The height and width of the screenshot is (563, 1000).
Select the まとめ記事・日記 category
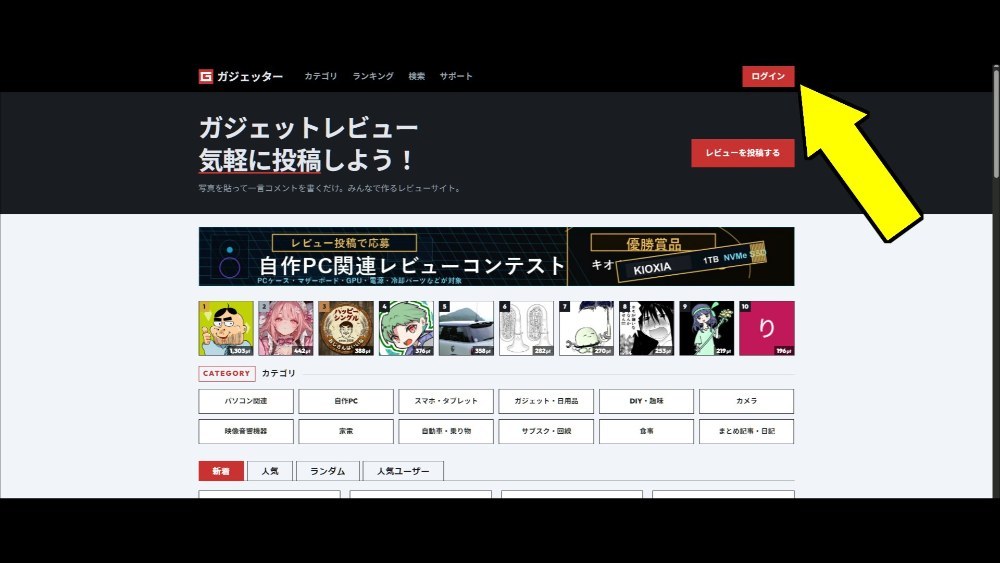746,431
